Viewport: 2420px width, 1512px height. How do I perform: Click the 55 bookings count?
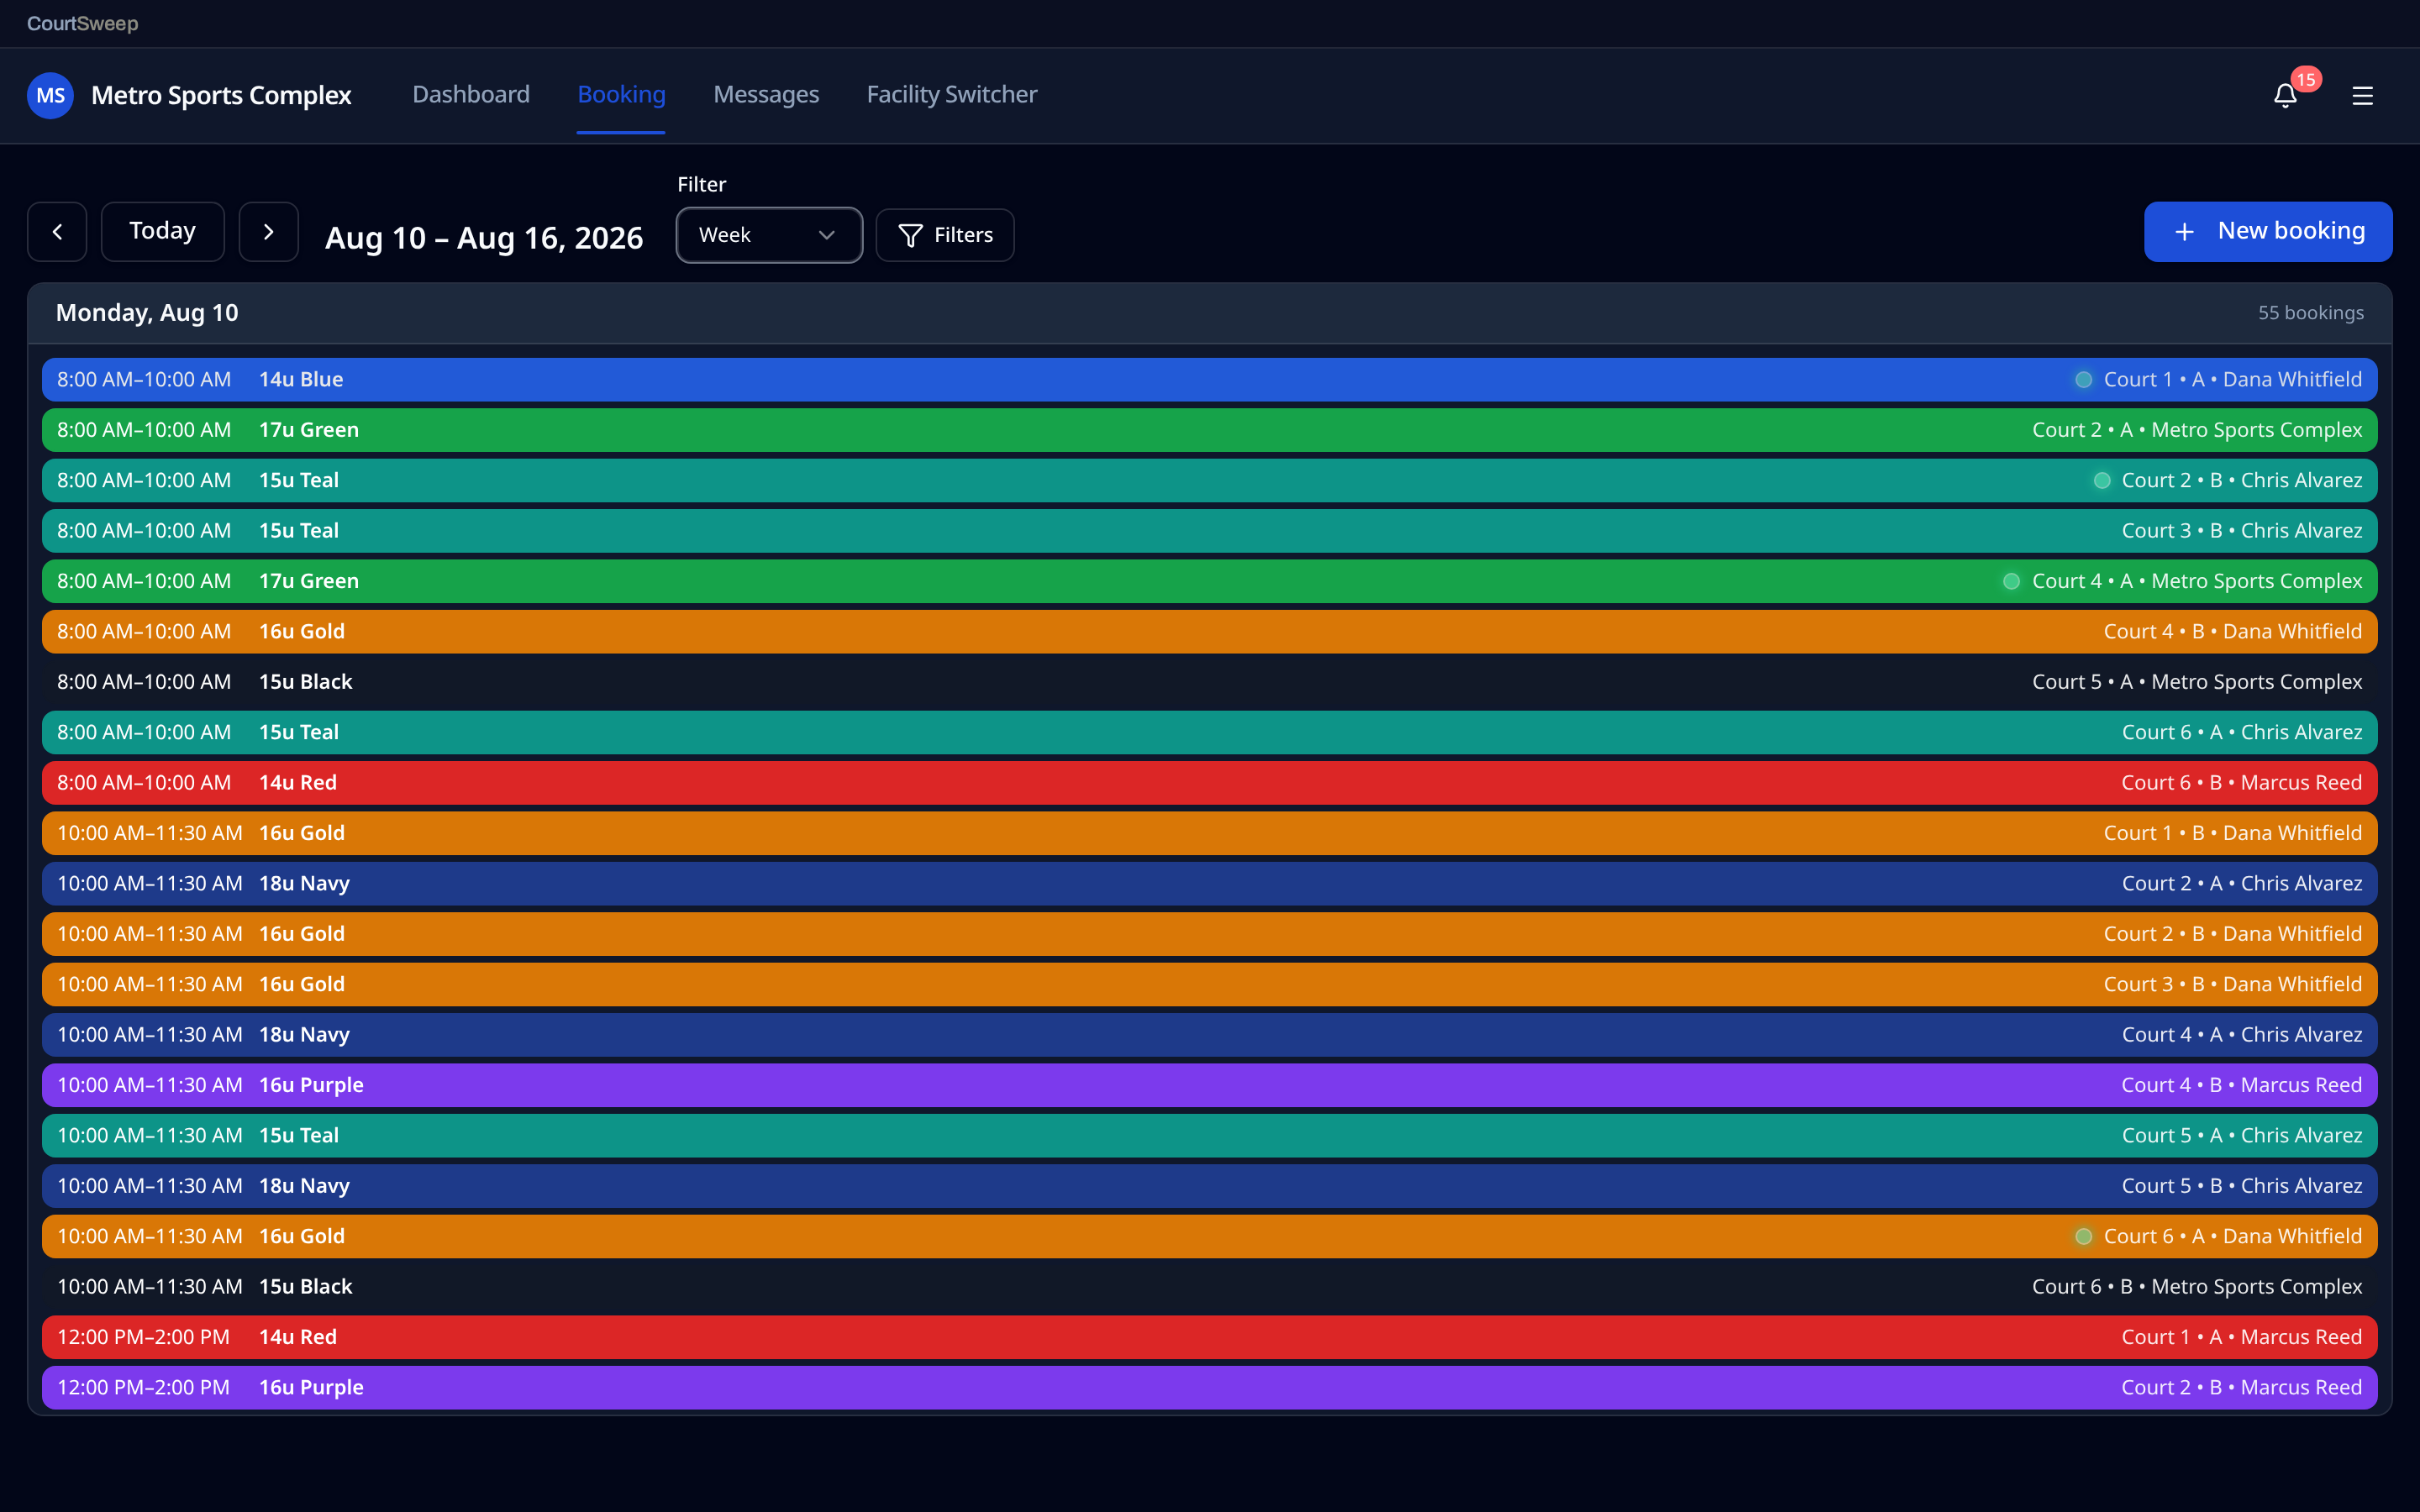[x=2311, y=313]
